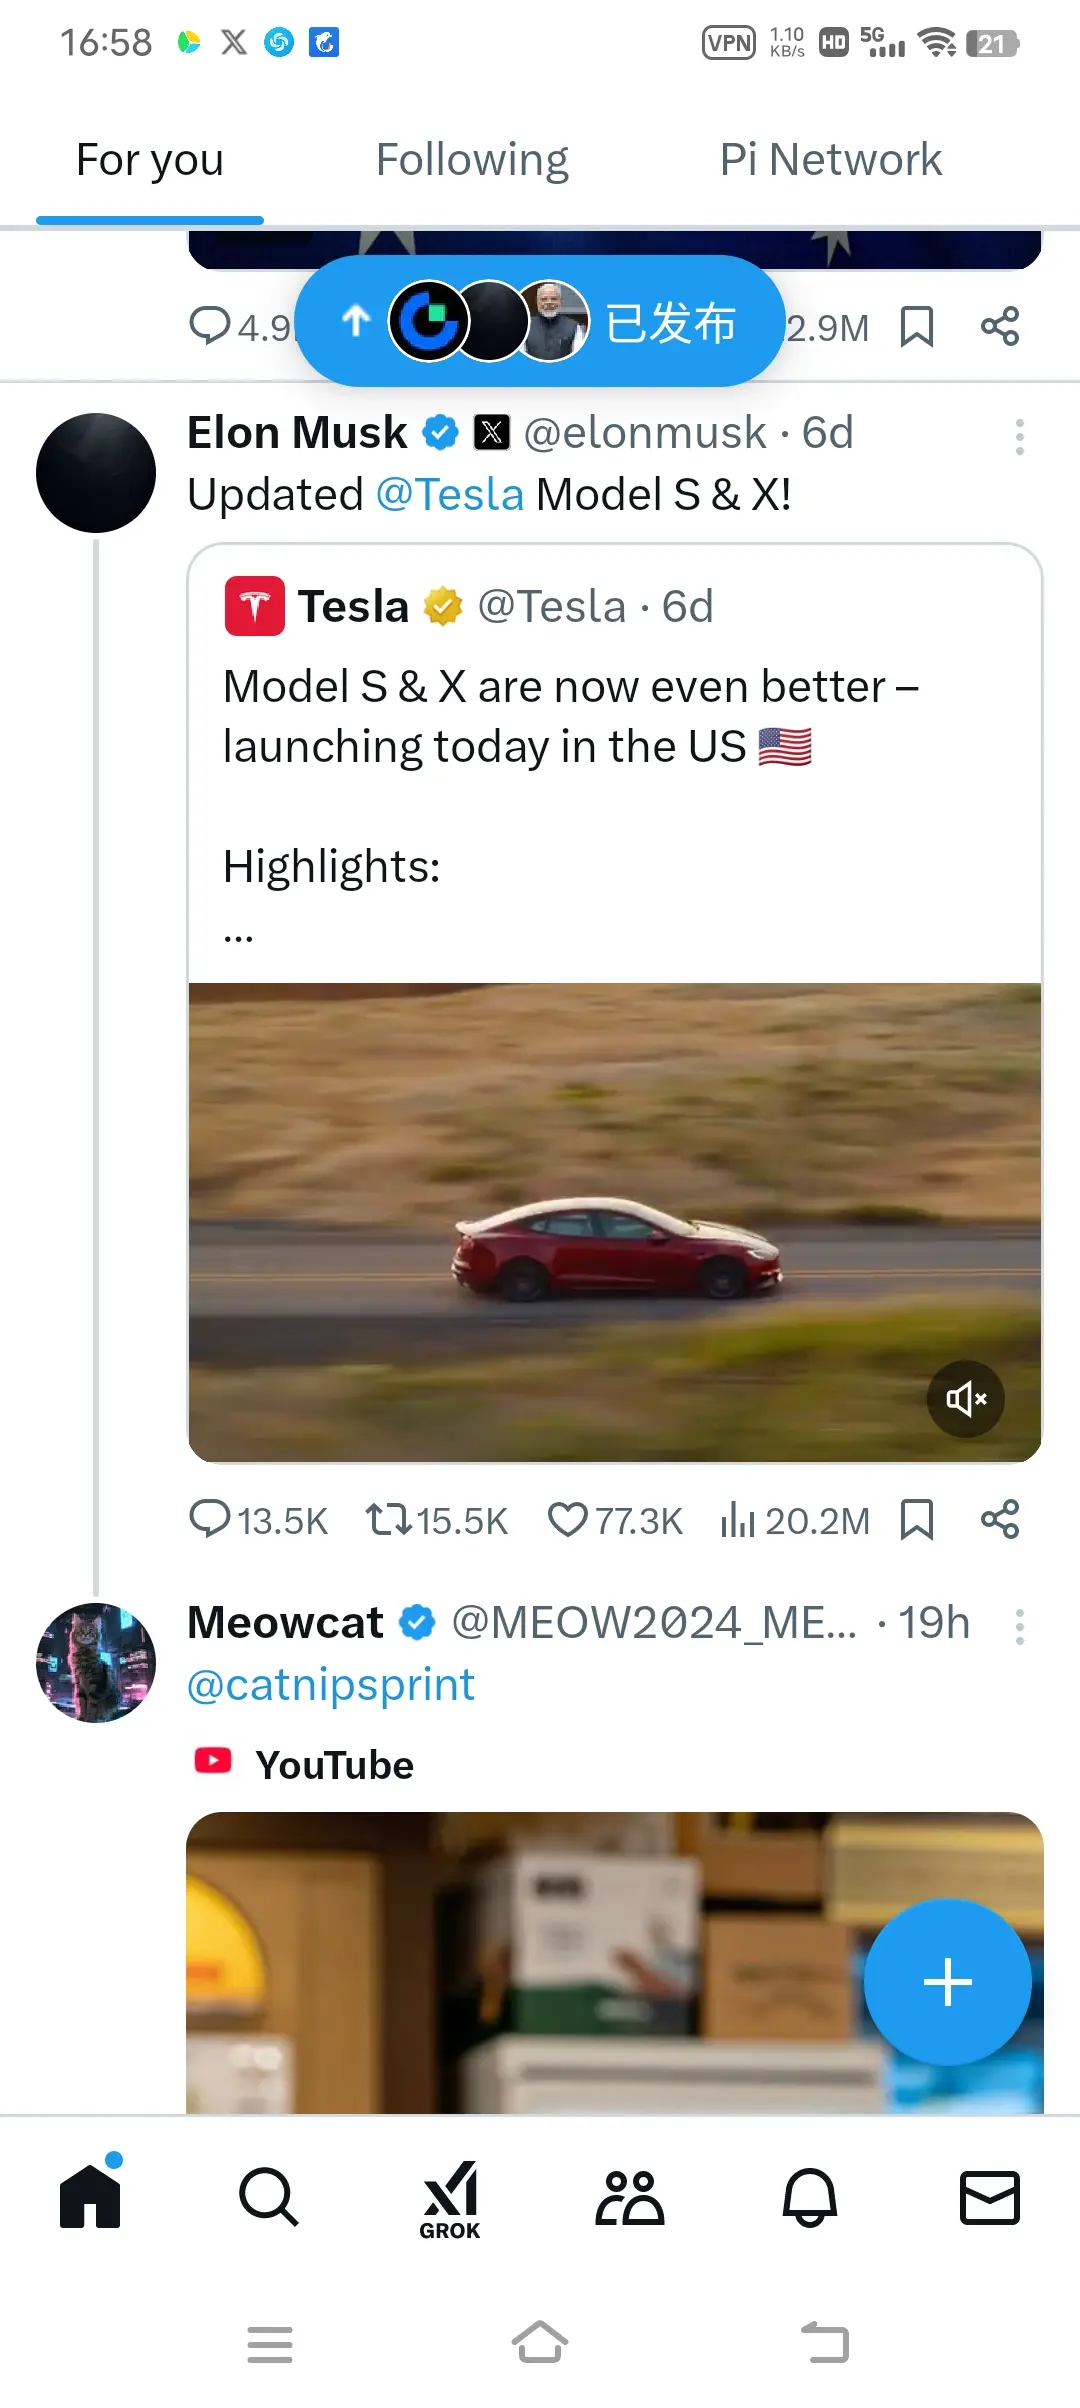The height and width of the screenshot is (2408, 1080).
Task: Open more options for Elon Musk's post
Action: 1019,437
